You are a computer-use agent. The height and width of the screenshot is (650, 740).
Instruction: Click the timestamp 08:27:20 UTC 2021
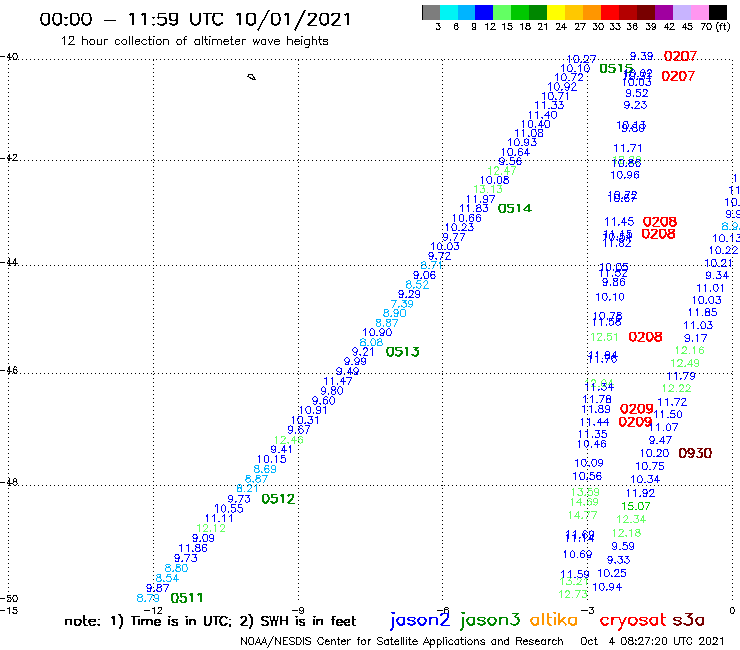click(672, 642)
